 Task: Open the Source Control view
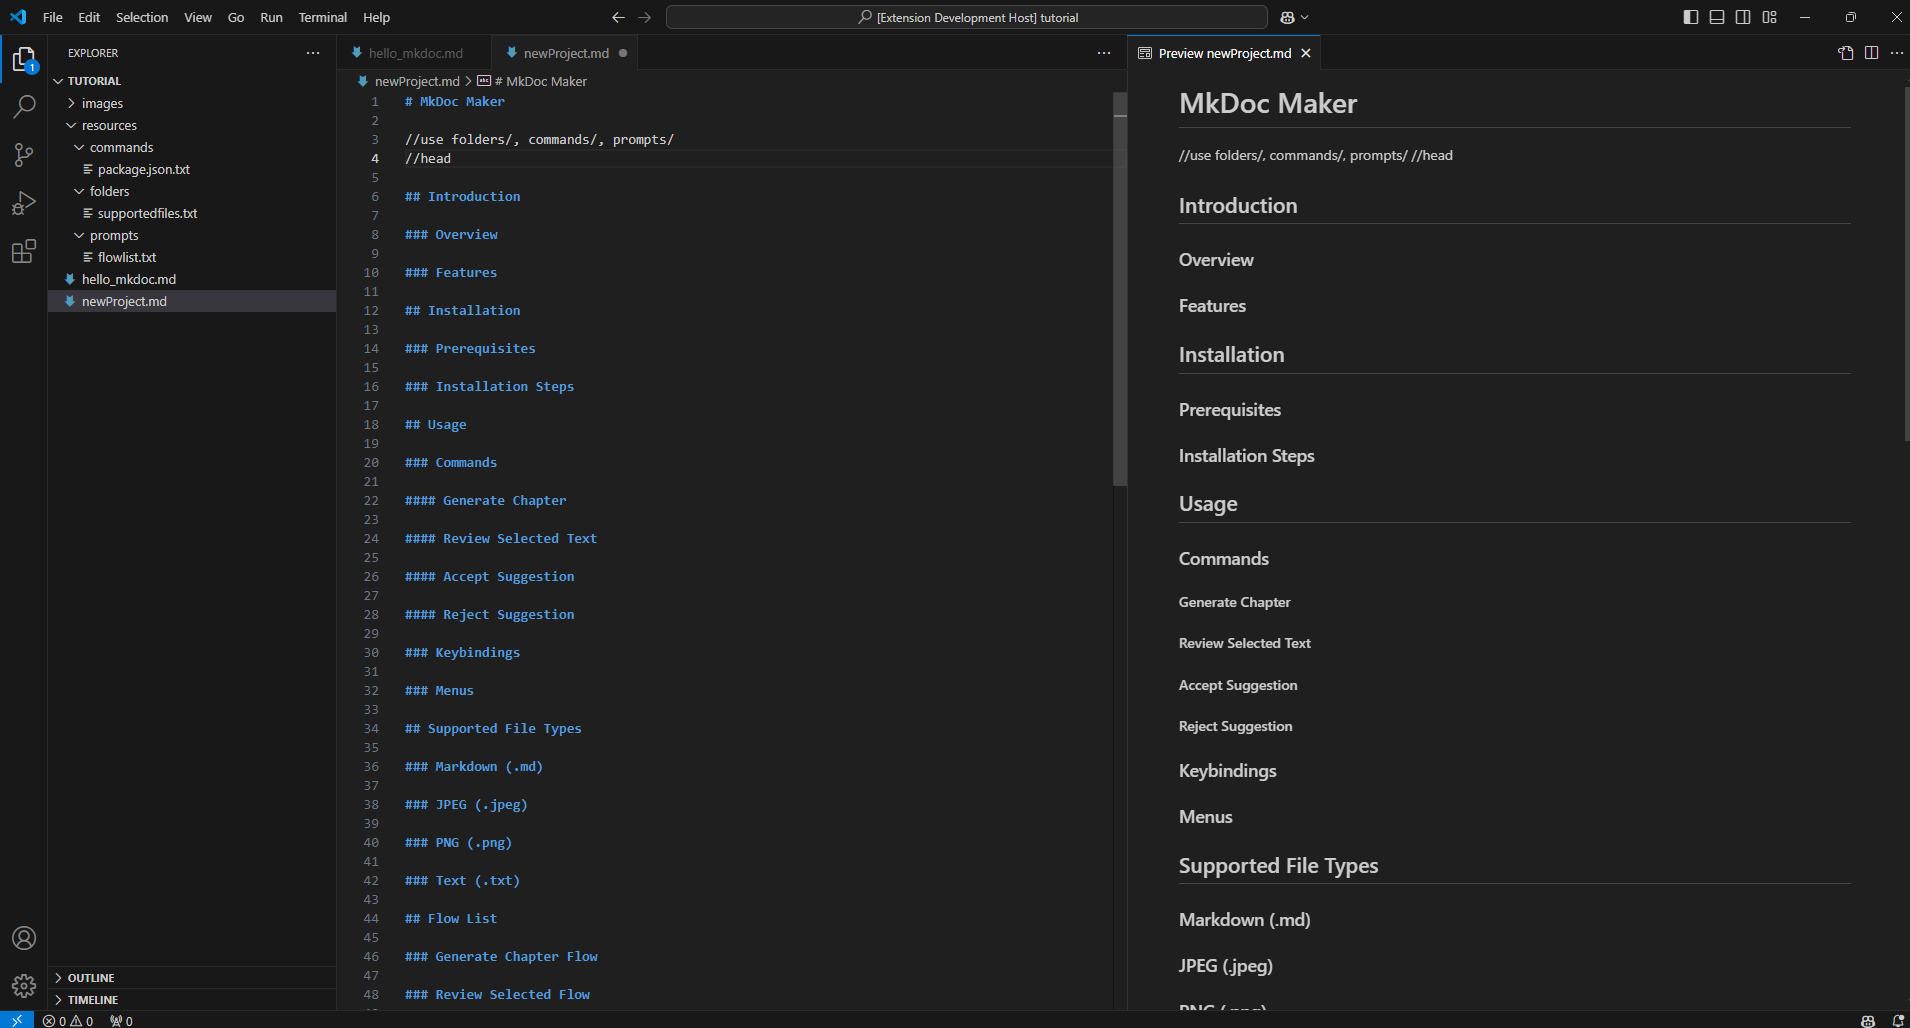(x=24, y=155)
